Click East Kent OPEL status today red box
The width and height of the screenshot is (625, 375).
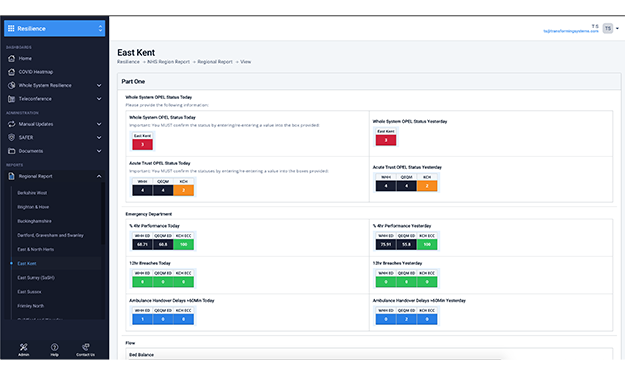pyautogui.click(x=142, y=144)
